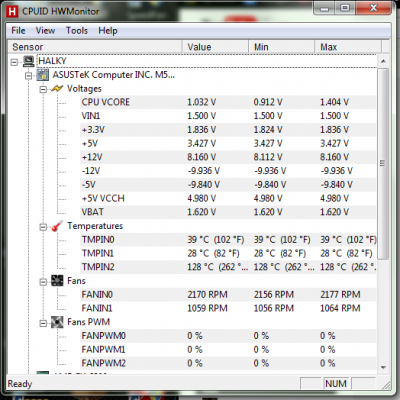Select the HALKY computer icon
Image resolution: width=400 pixels, height=400 pixels.
tap(29, 61)
